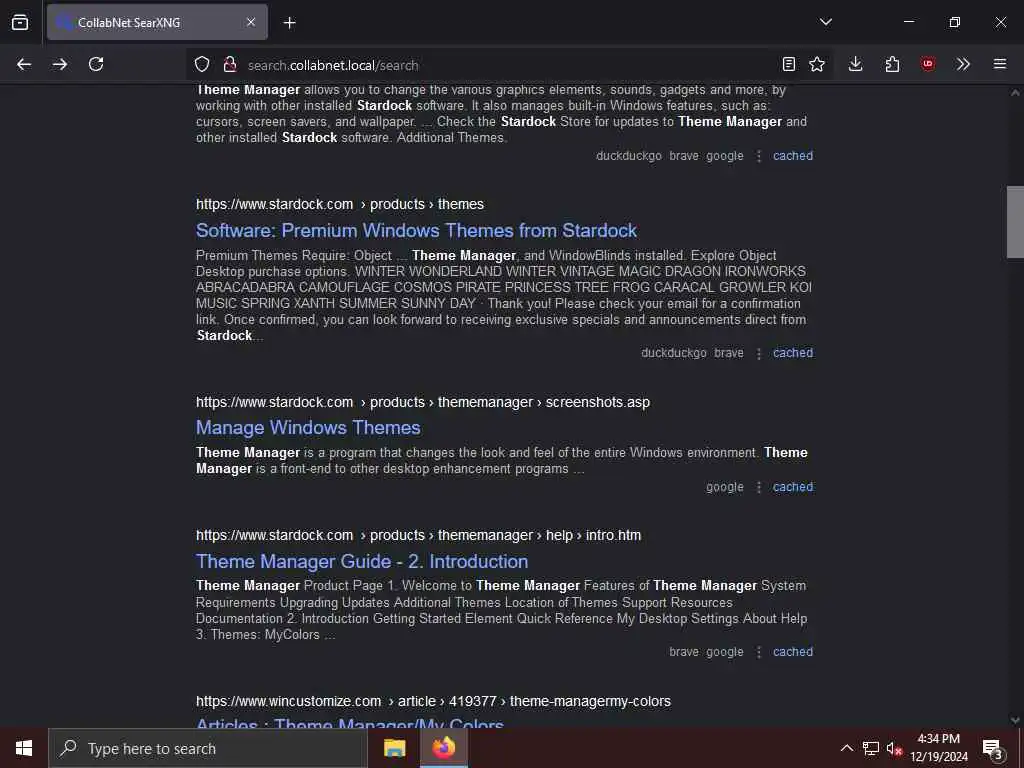Click the wincustomize.com article URL
The width and height of the screenshot is (1024, 768).
pyautogui.click(x=433, y=701)
